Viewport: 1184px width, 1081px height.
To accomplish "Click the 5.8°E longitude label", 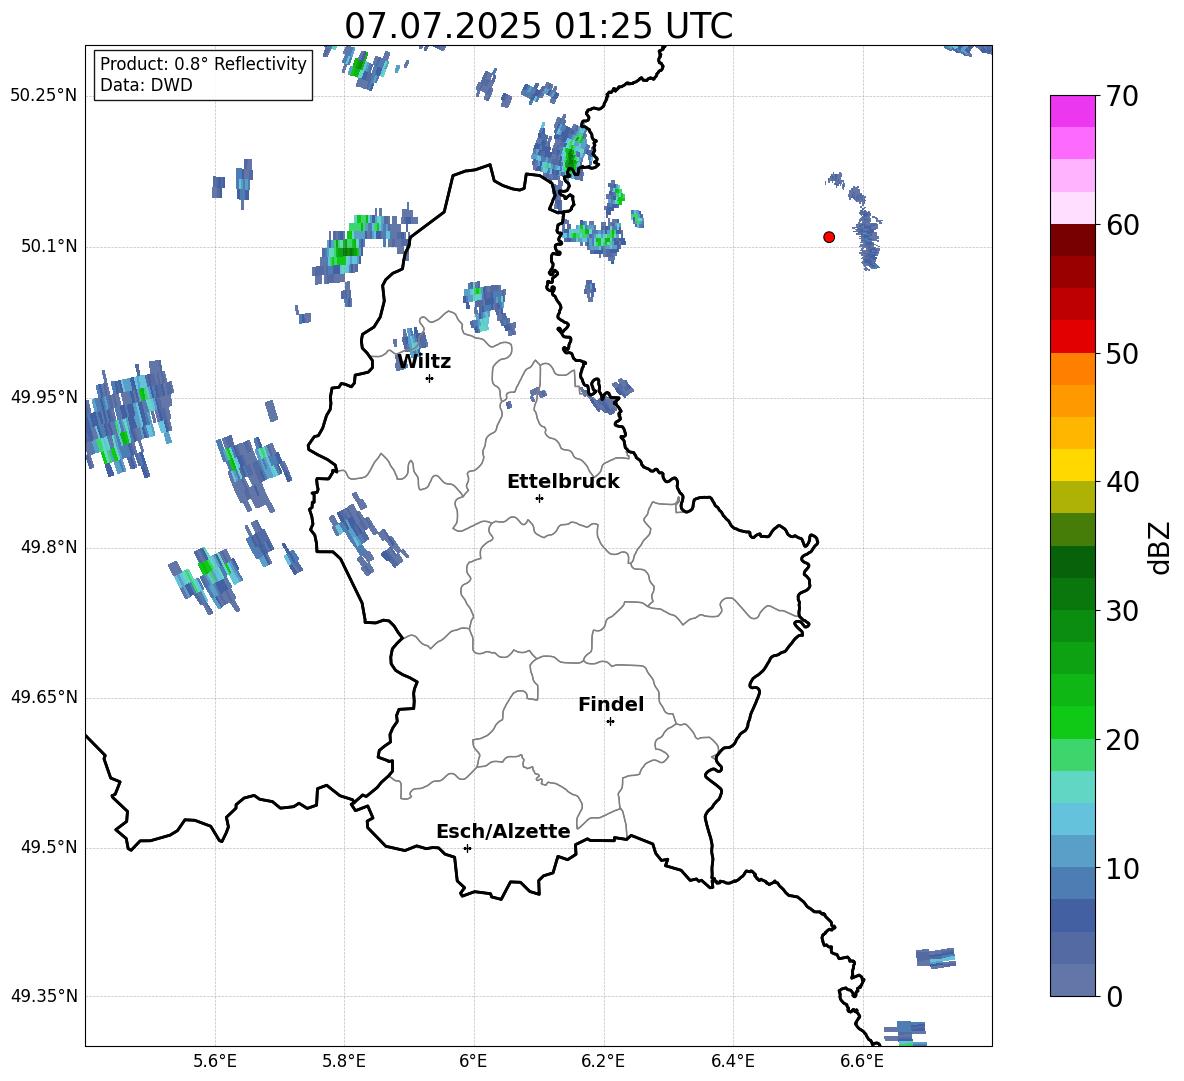I will tap(344, 1061).
